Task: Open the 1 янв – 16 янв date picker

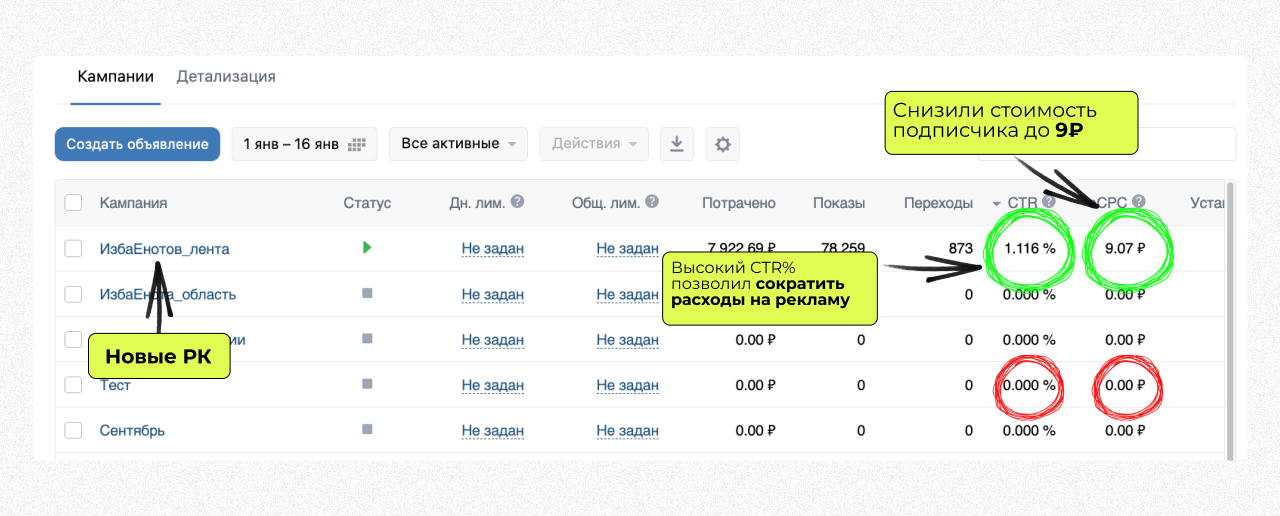Action: [x=304, y=144]
